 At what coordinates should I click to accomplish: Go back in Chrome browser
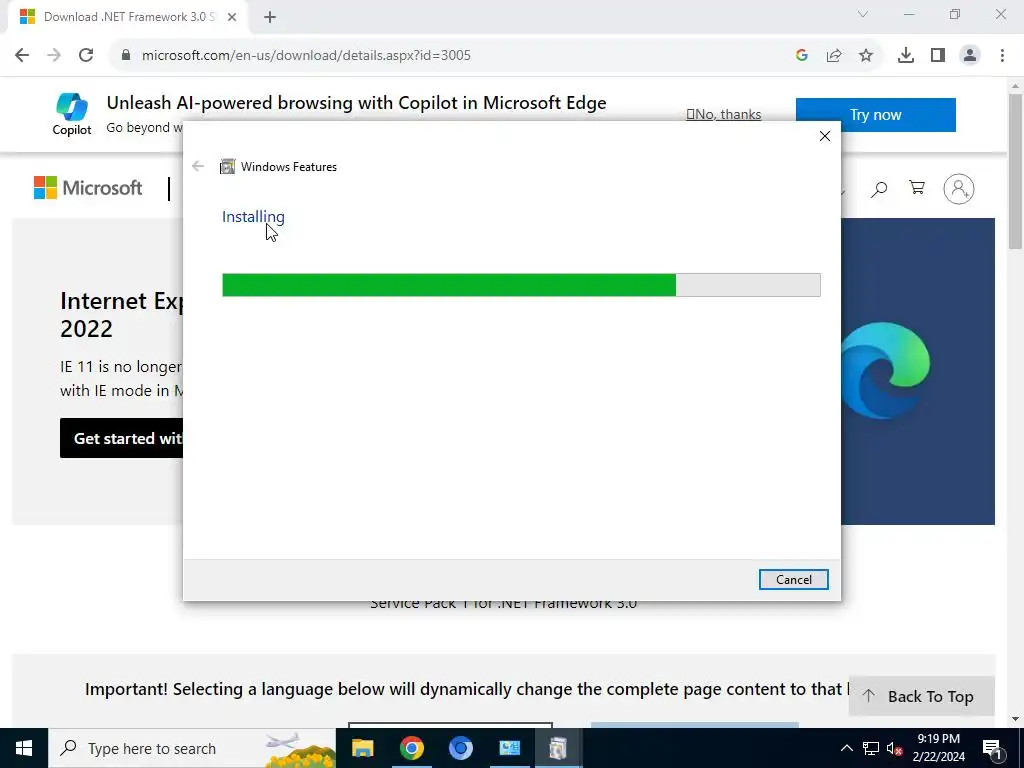tap(22, 55)
